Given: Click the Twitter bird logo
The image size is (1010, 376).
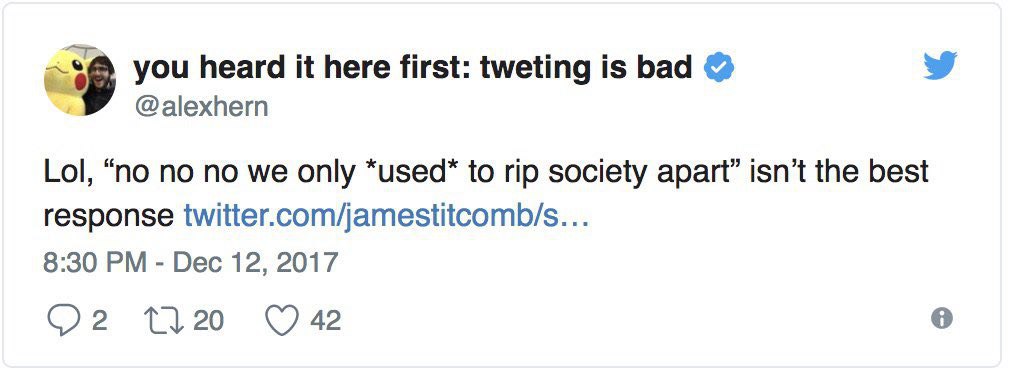Looking at the screenshot, I should point(940,66).
